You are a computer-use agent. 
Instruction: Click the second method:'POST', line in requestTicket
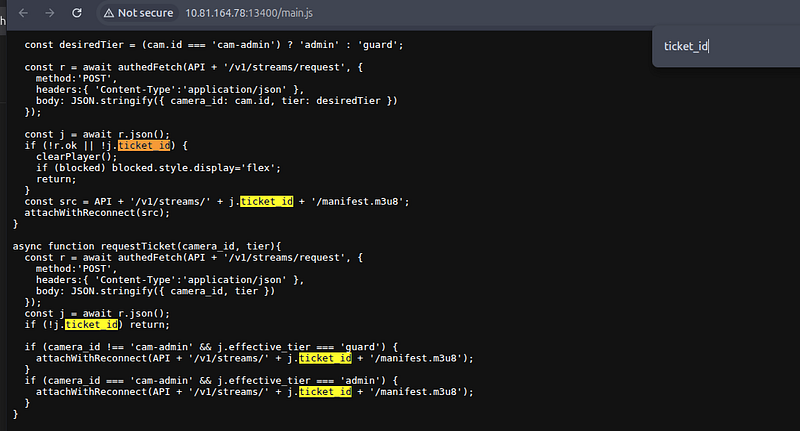pyautogui.click(x=77, y=269)
